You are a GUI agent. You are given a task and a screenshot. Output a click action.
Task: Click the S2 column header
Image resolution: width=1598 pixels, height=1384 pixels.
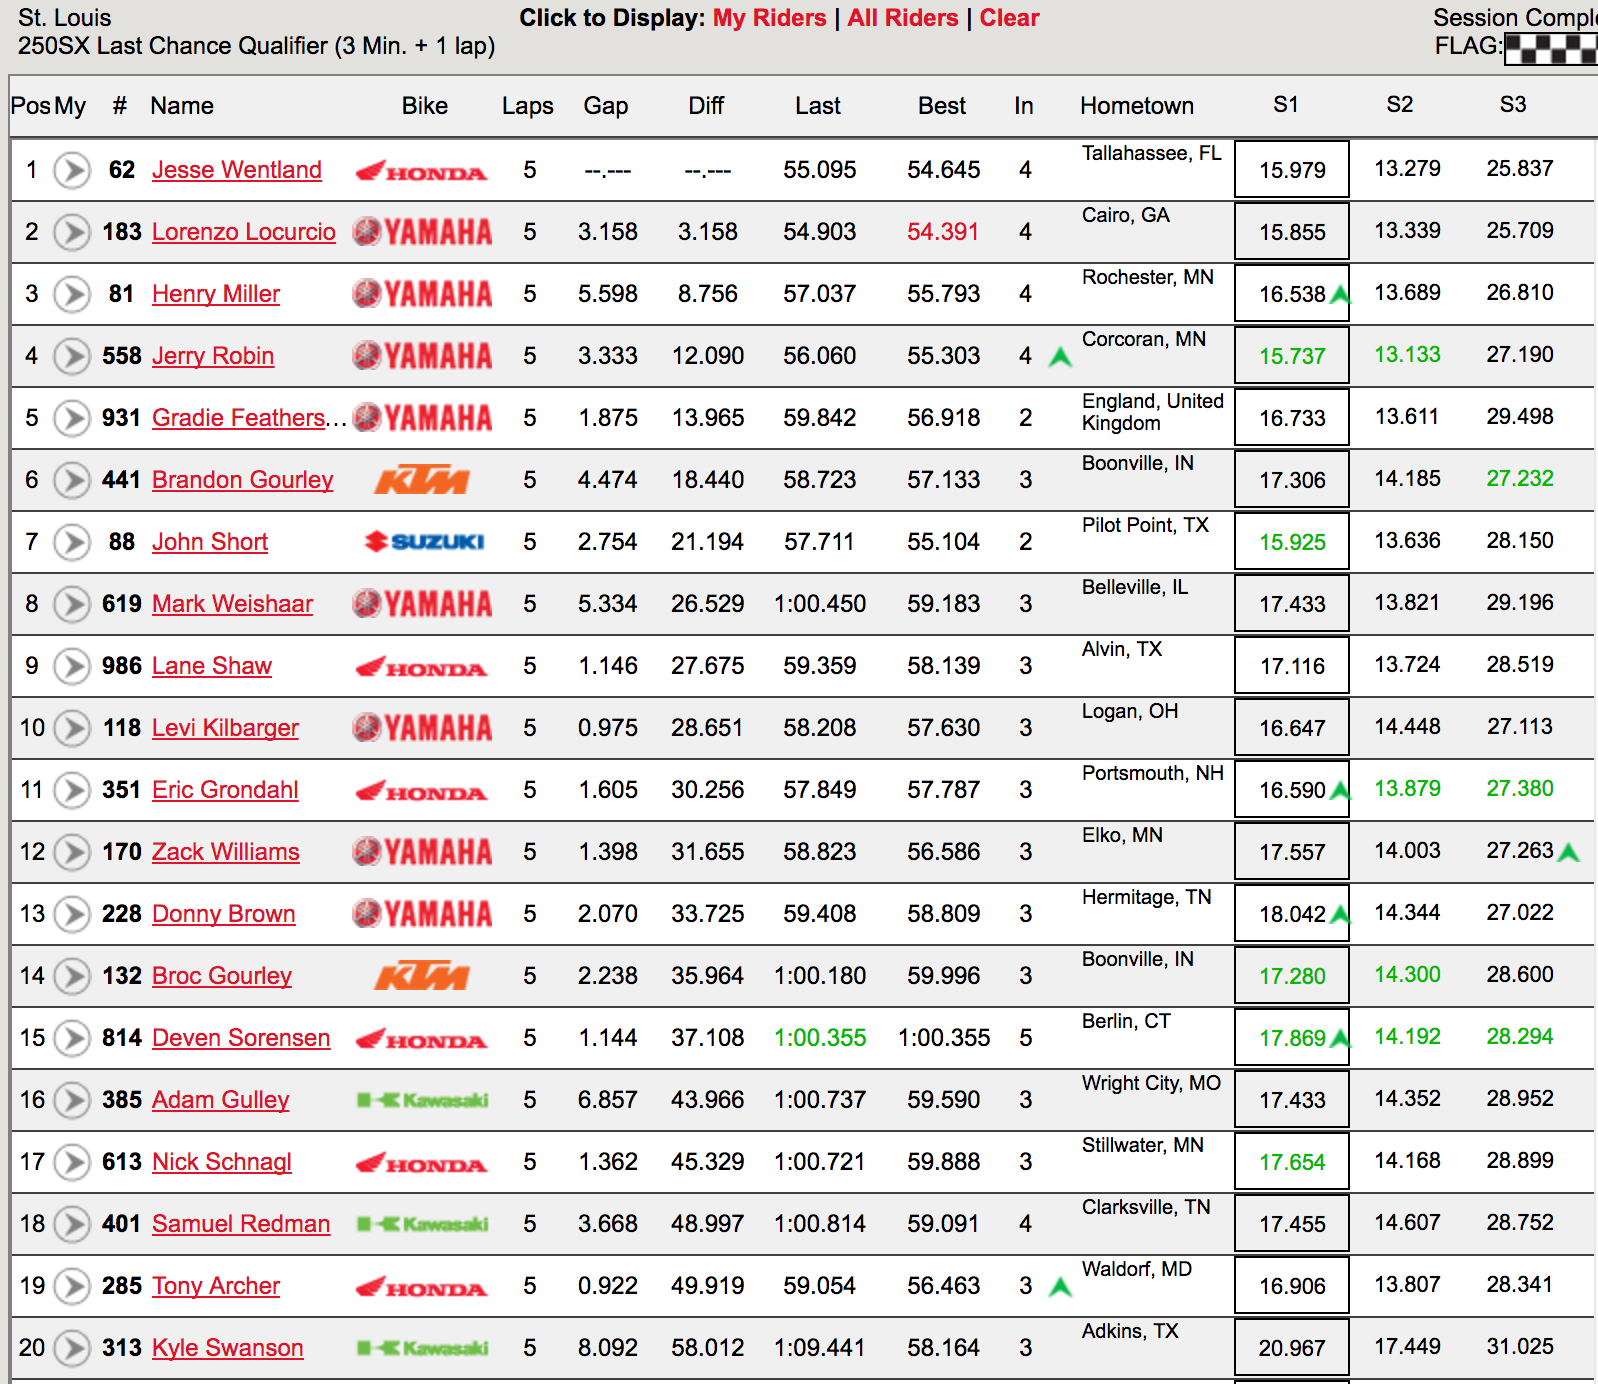tap(1400, 105)
